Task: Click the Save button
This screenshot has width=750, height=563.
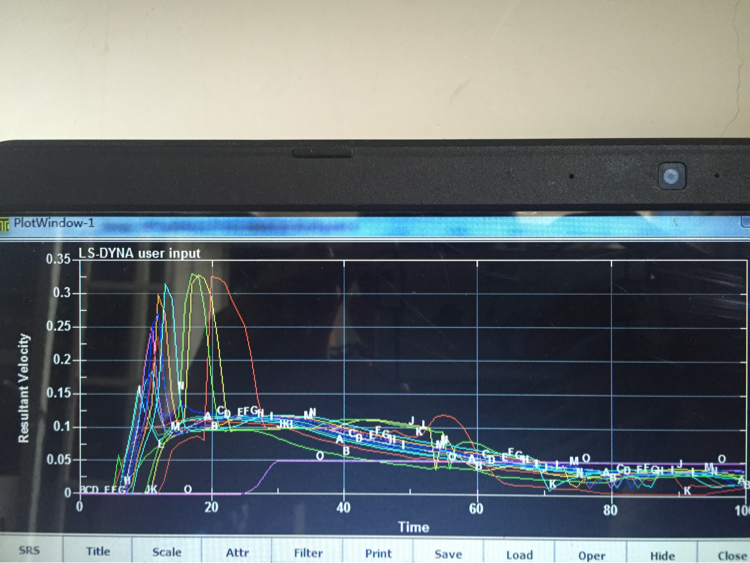Action: point(448,554)
